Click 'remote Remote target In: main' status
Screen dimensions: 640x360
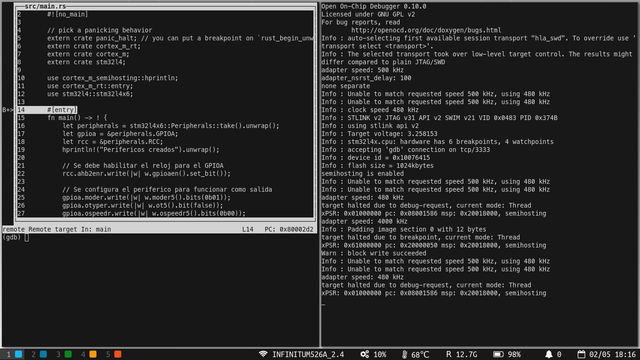(57, 229)
